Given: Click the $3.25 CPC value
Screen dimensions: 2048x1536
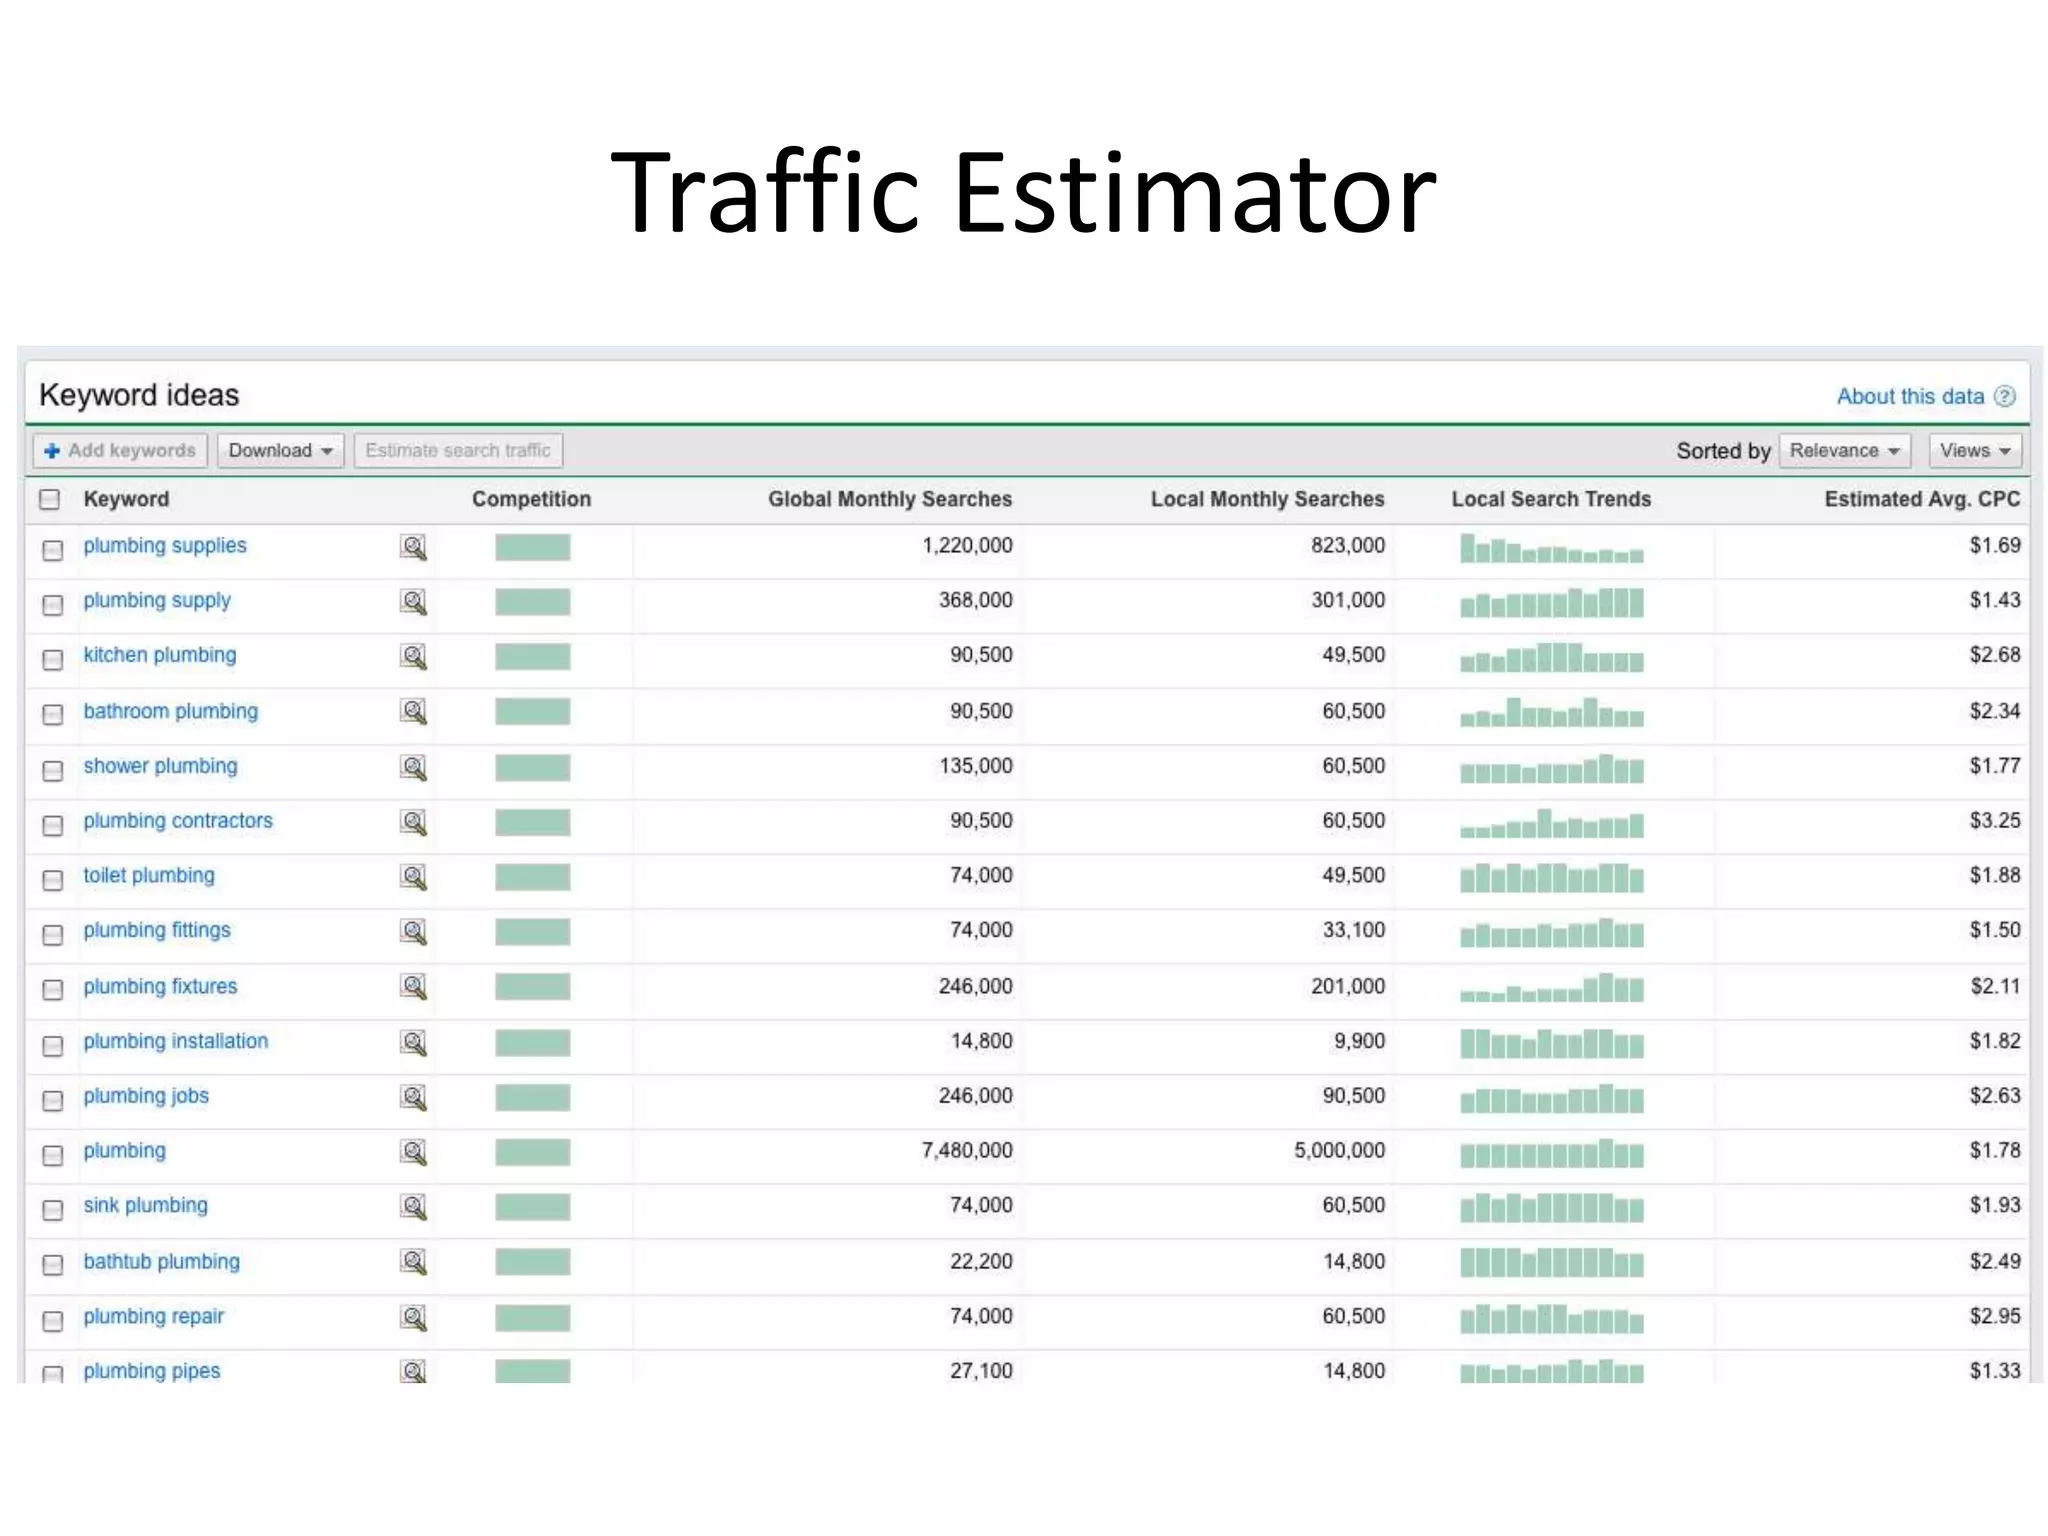Looking at the screenshot, I should [1995, 821].
